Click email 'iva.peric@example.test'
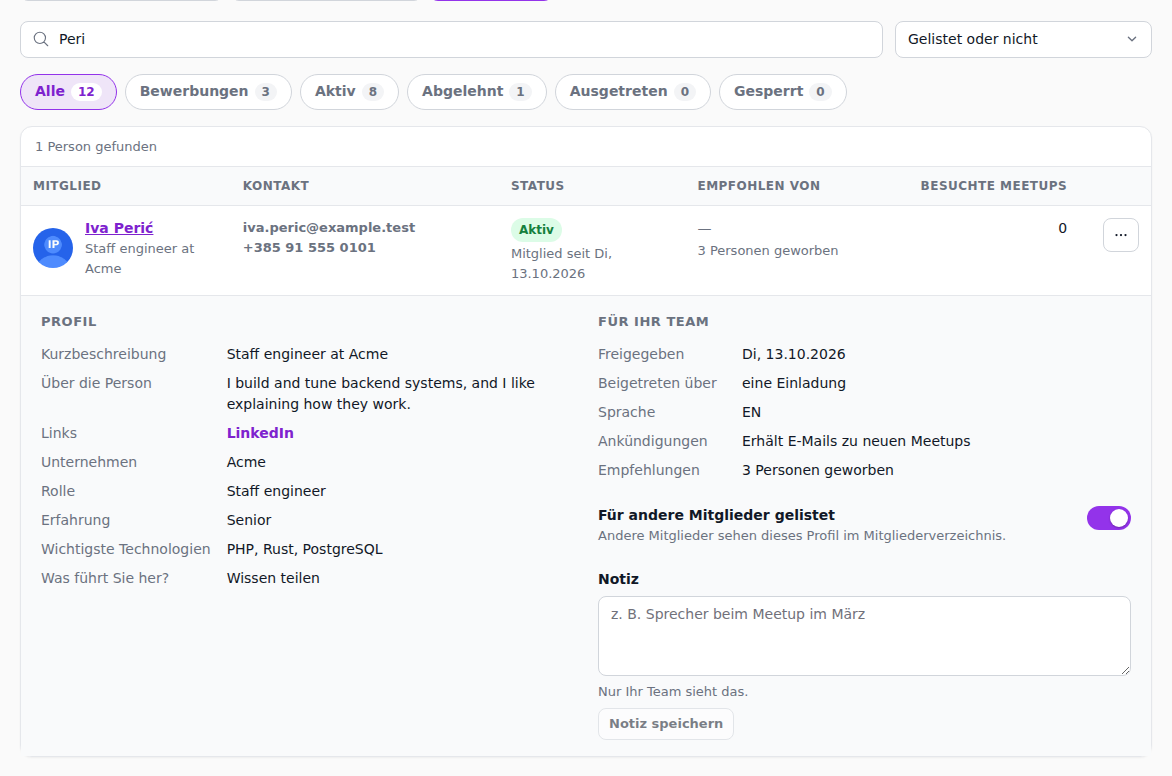 (329, 227)
